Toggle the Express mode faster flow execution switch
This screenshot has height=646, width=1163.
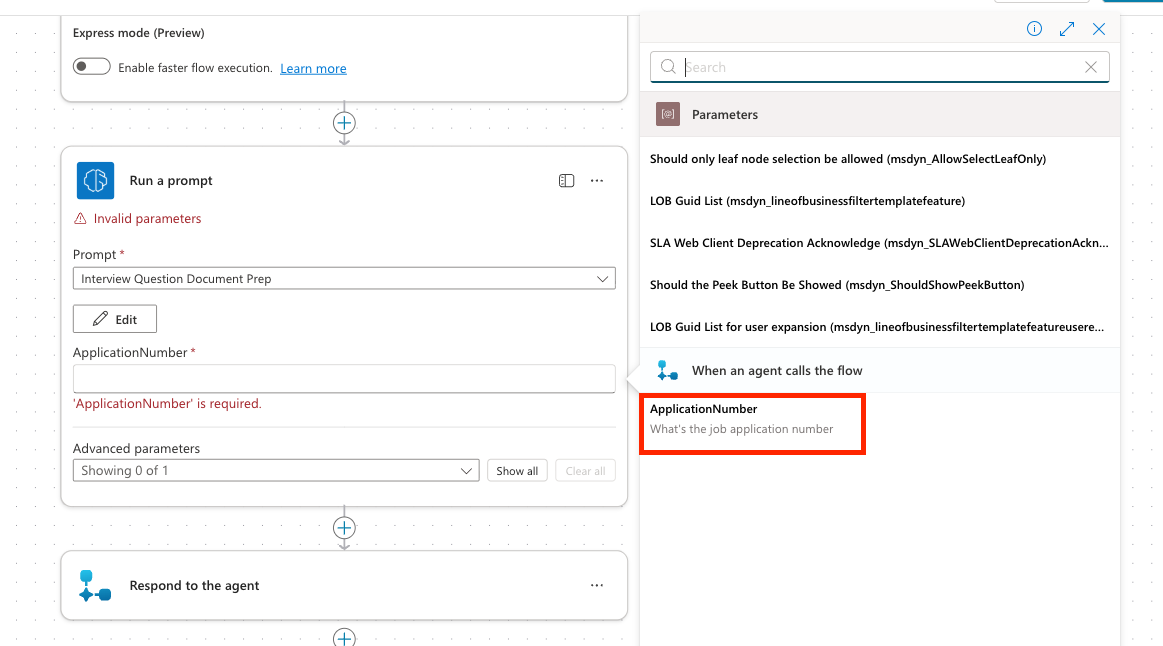[x=91, y=67]
